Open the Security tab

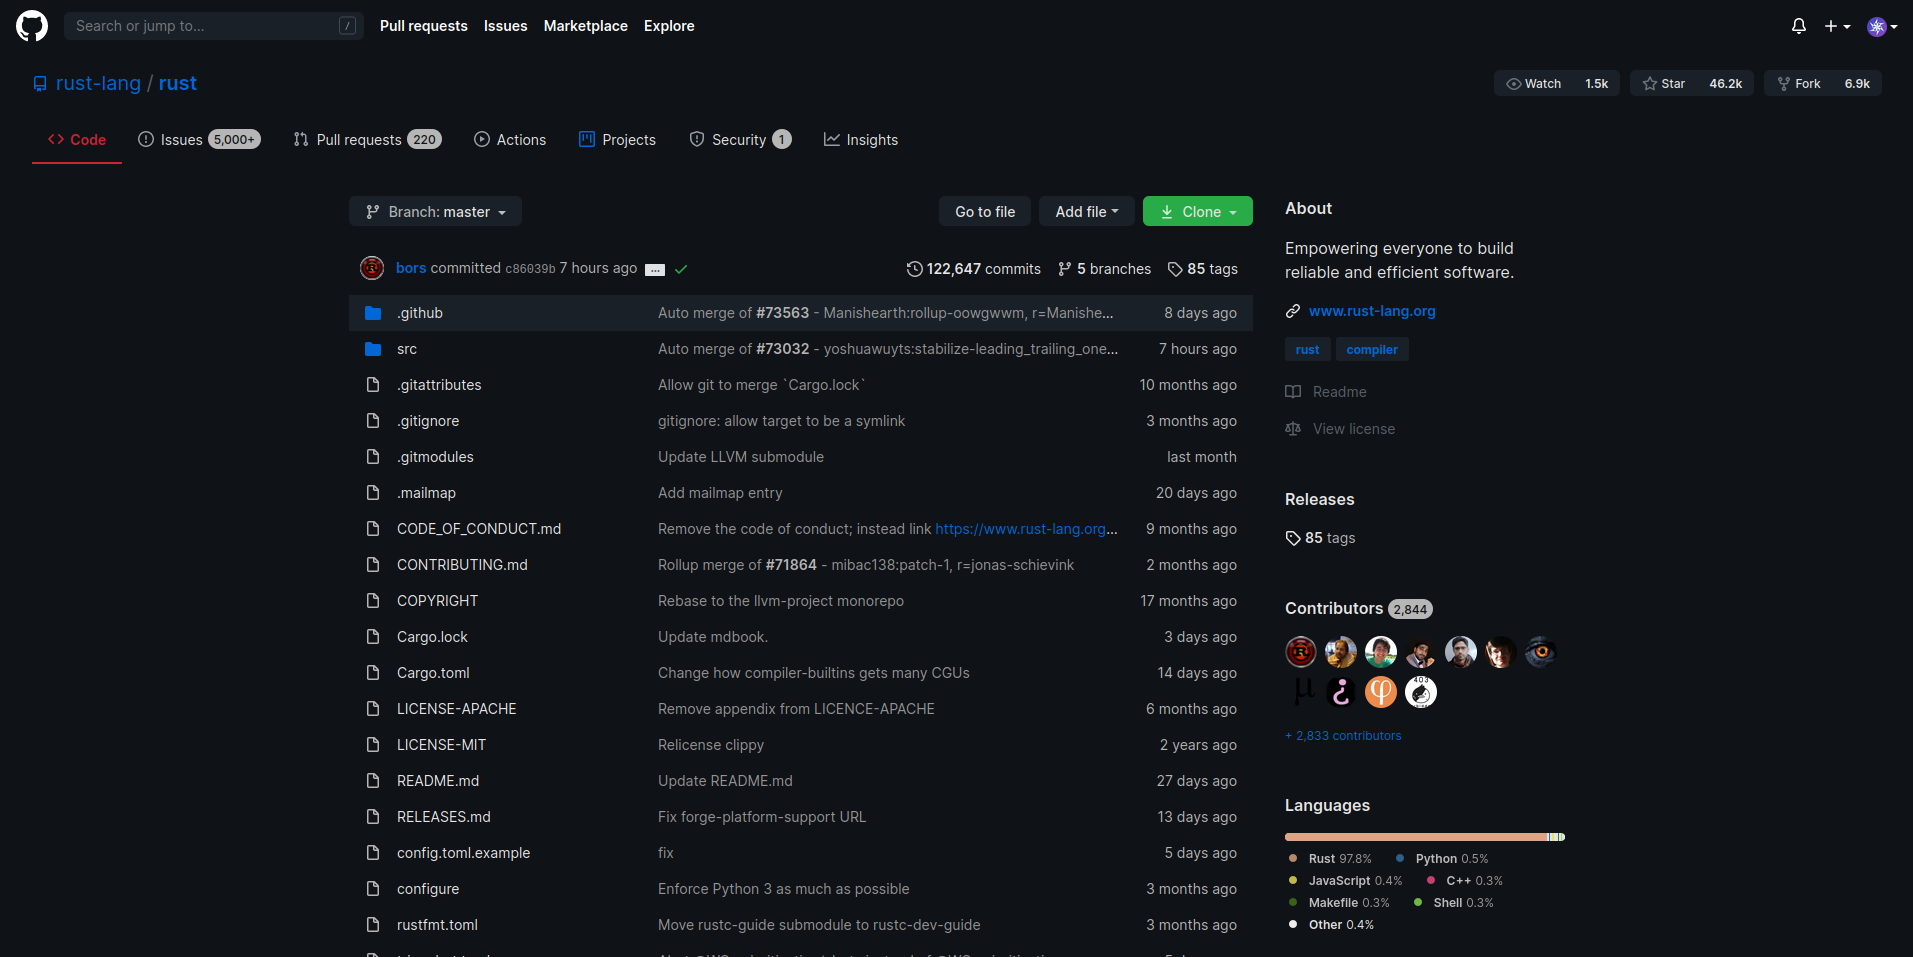[x=740, y=140]
